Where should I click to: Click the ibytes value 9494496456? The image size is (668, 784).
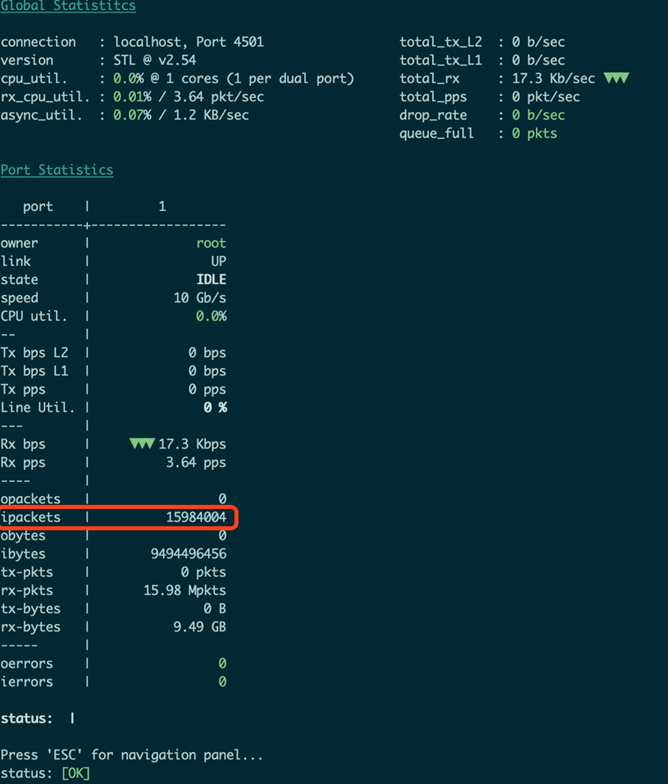[188, 554]
